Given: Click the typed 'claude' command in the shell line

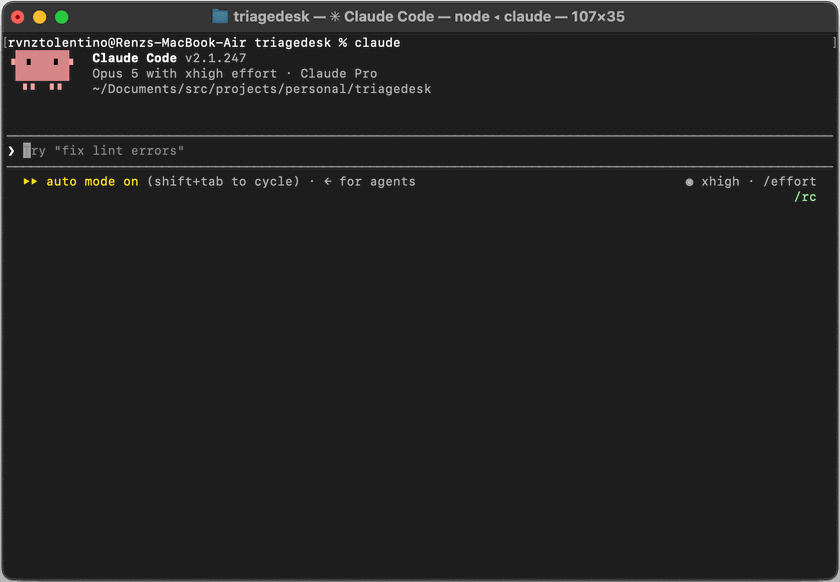Looking at the screenshot, I should point(377,43).
